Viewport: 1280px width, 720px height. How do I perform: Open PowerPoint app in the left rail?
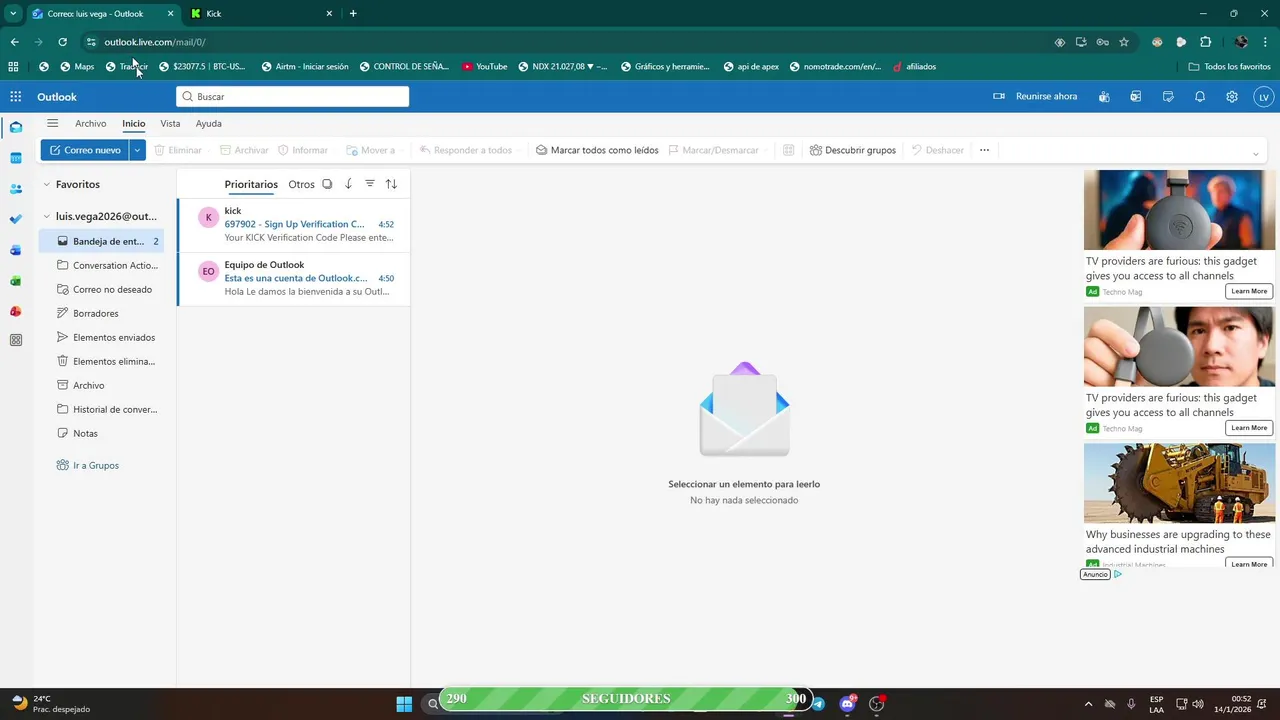(15, 311)
